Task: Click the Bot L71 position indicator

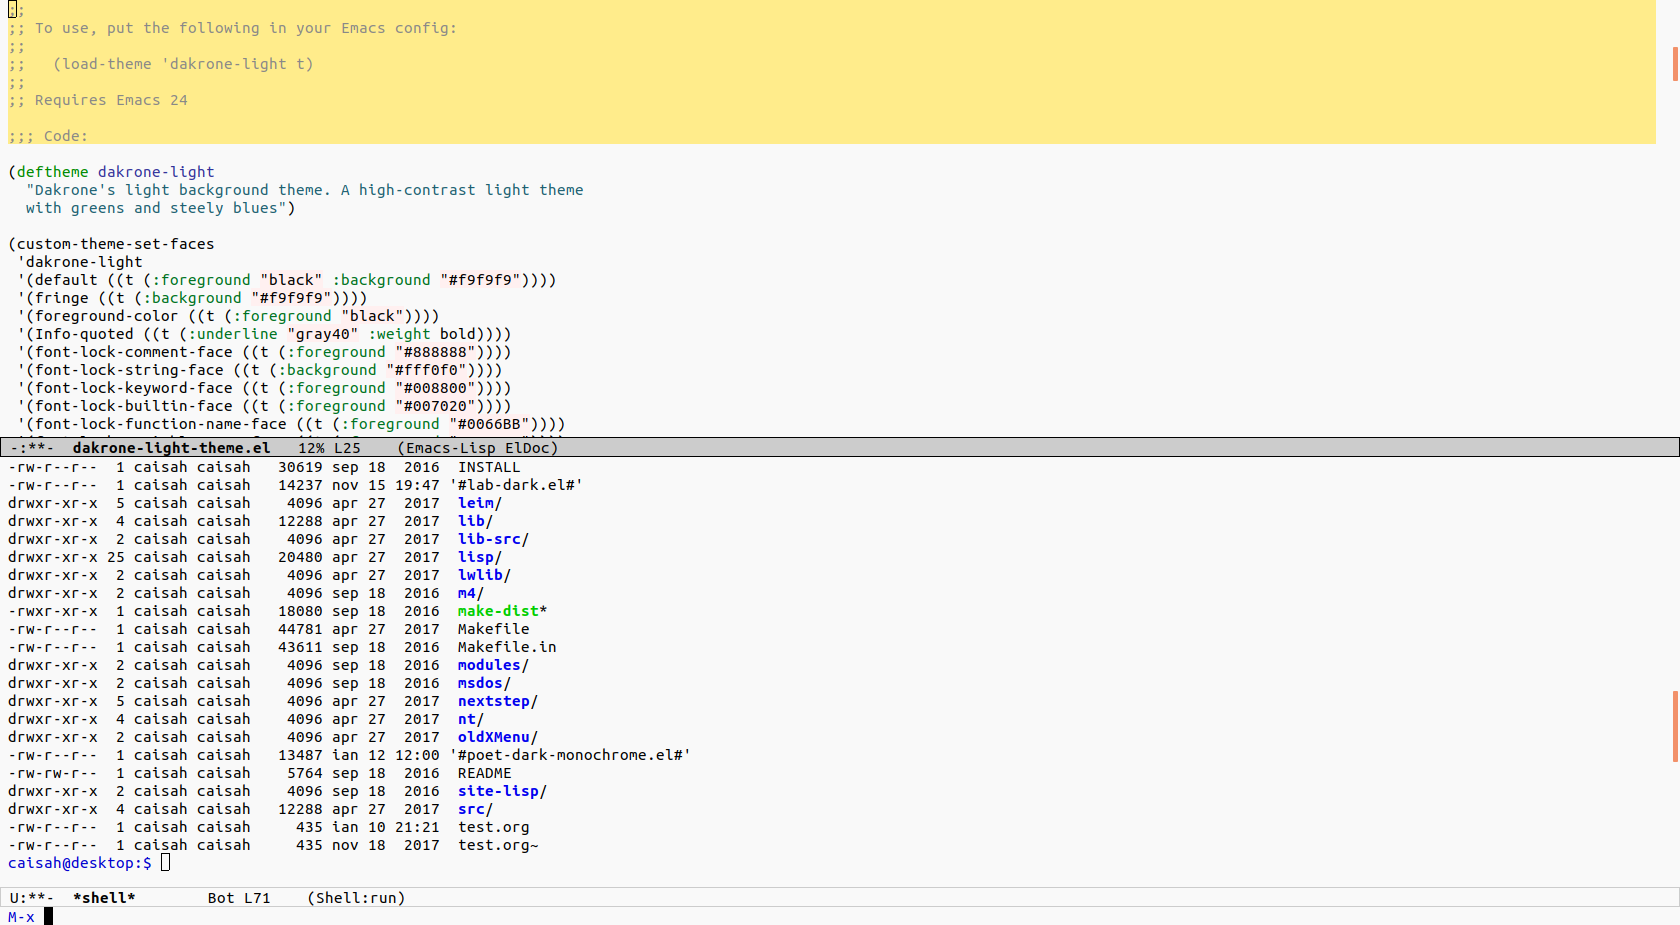Action: coord(239,898)
